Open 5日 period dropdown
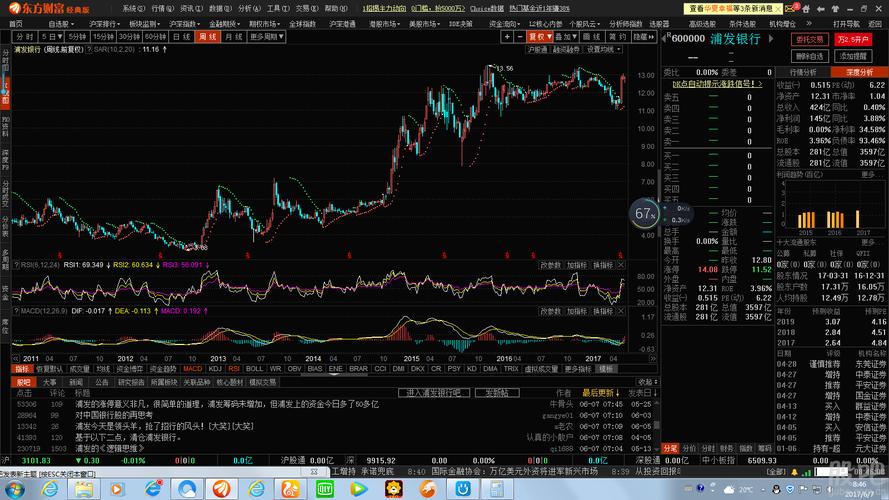The image size is (889, 500). (x=51, y=37)
